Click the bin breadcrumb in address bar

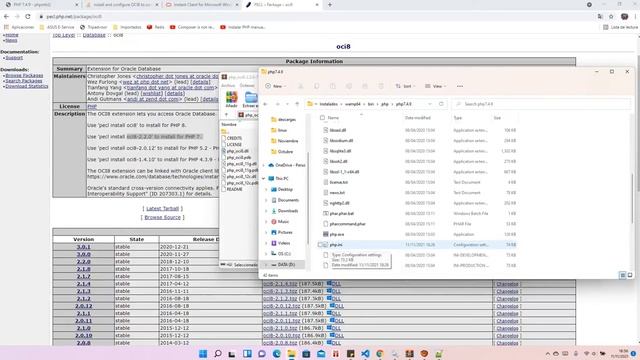click(371, 104)
